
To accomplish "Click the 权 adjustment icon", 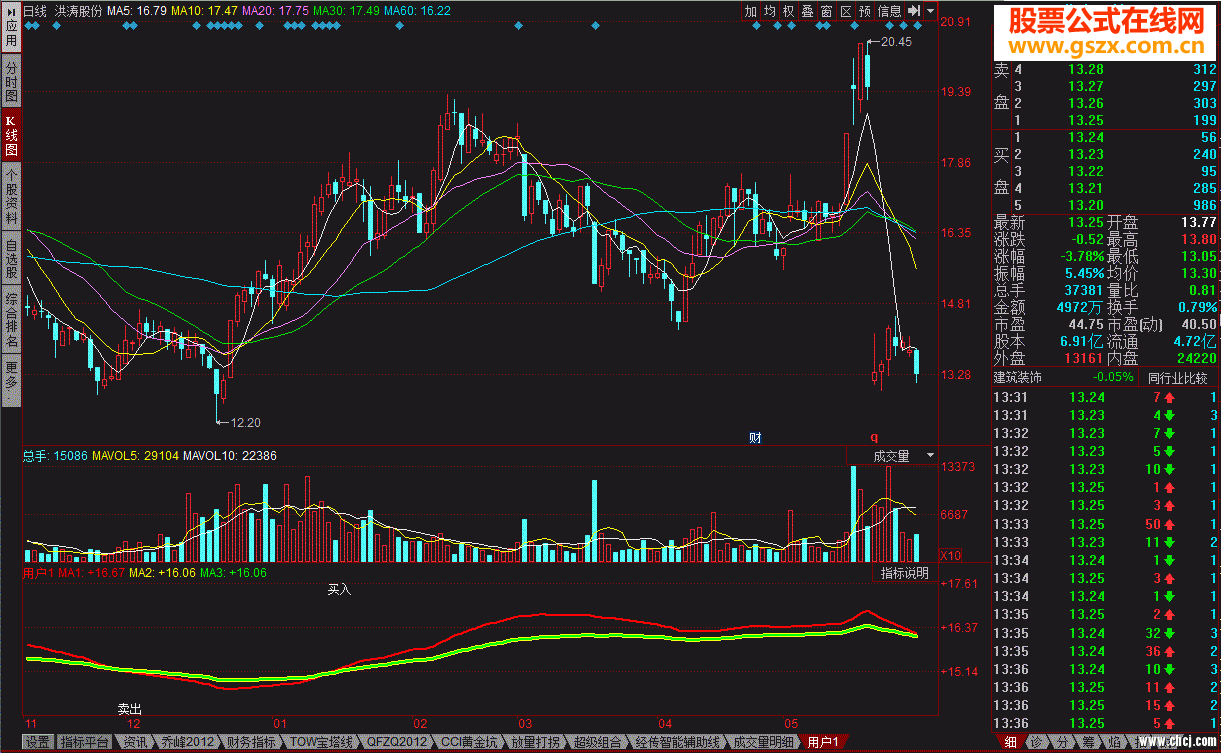I will 788,11.
